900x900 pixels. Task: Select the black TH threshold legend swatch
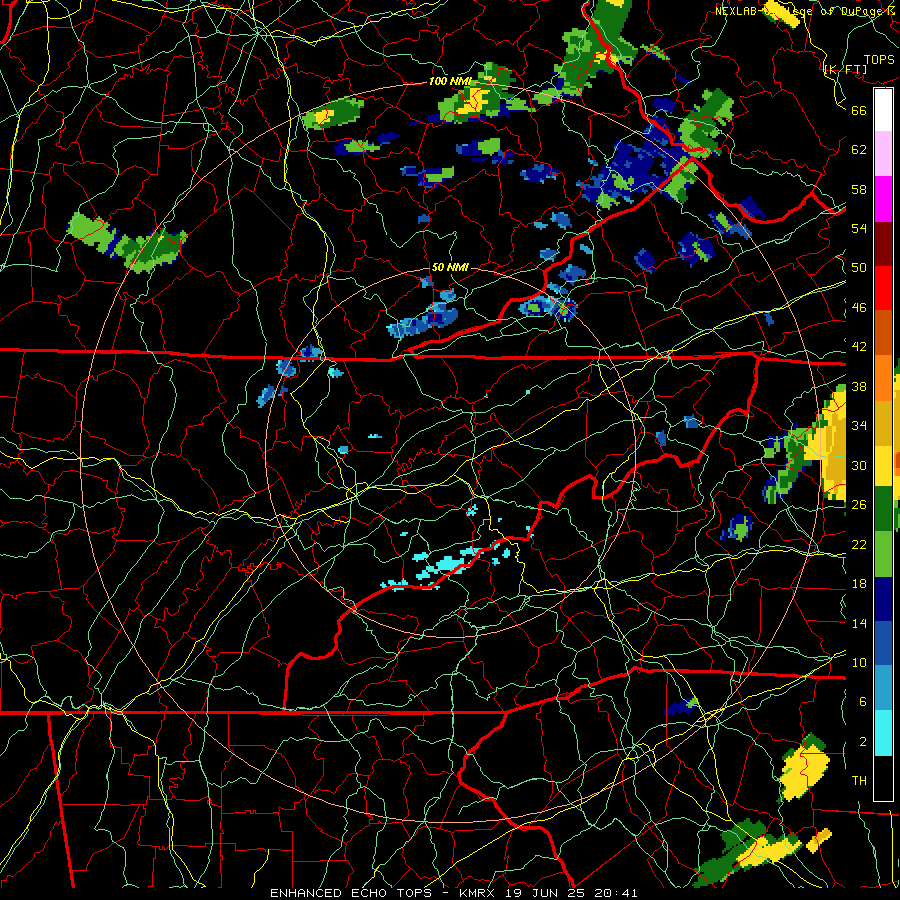pyautogui.click(x=883, y=778)
